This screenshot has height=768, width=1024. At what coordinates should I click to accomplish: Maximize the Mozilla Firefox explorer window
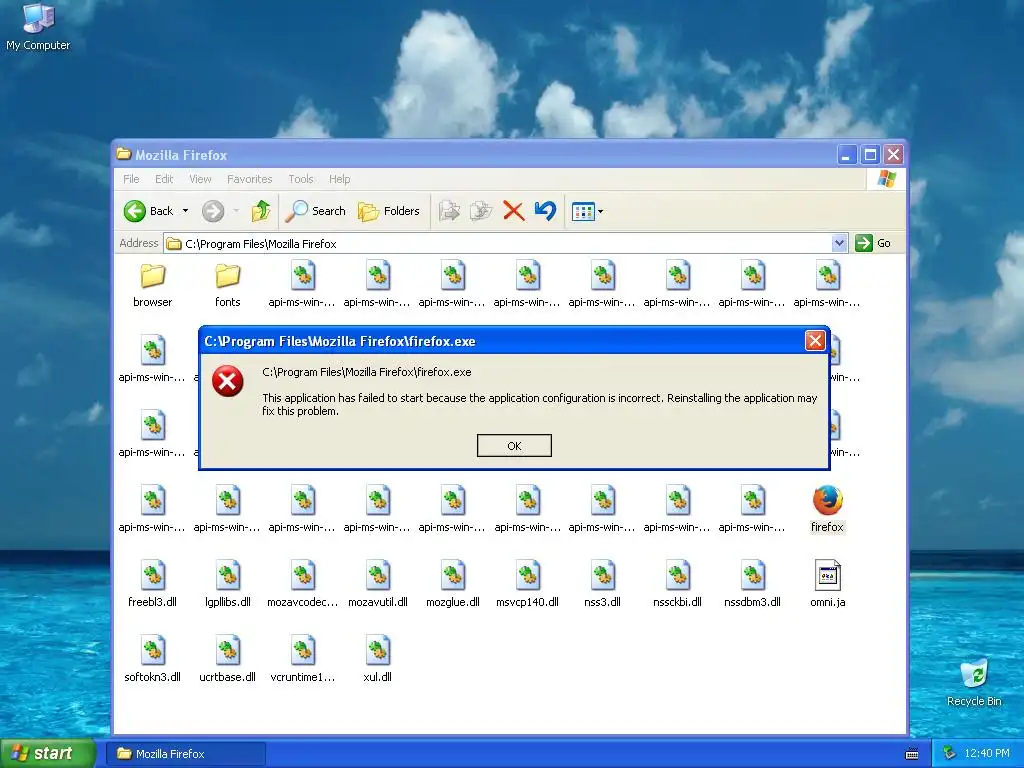pyautogui.click(x=870, y=155)
